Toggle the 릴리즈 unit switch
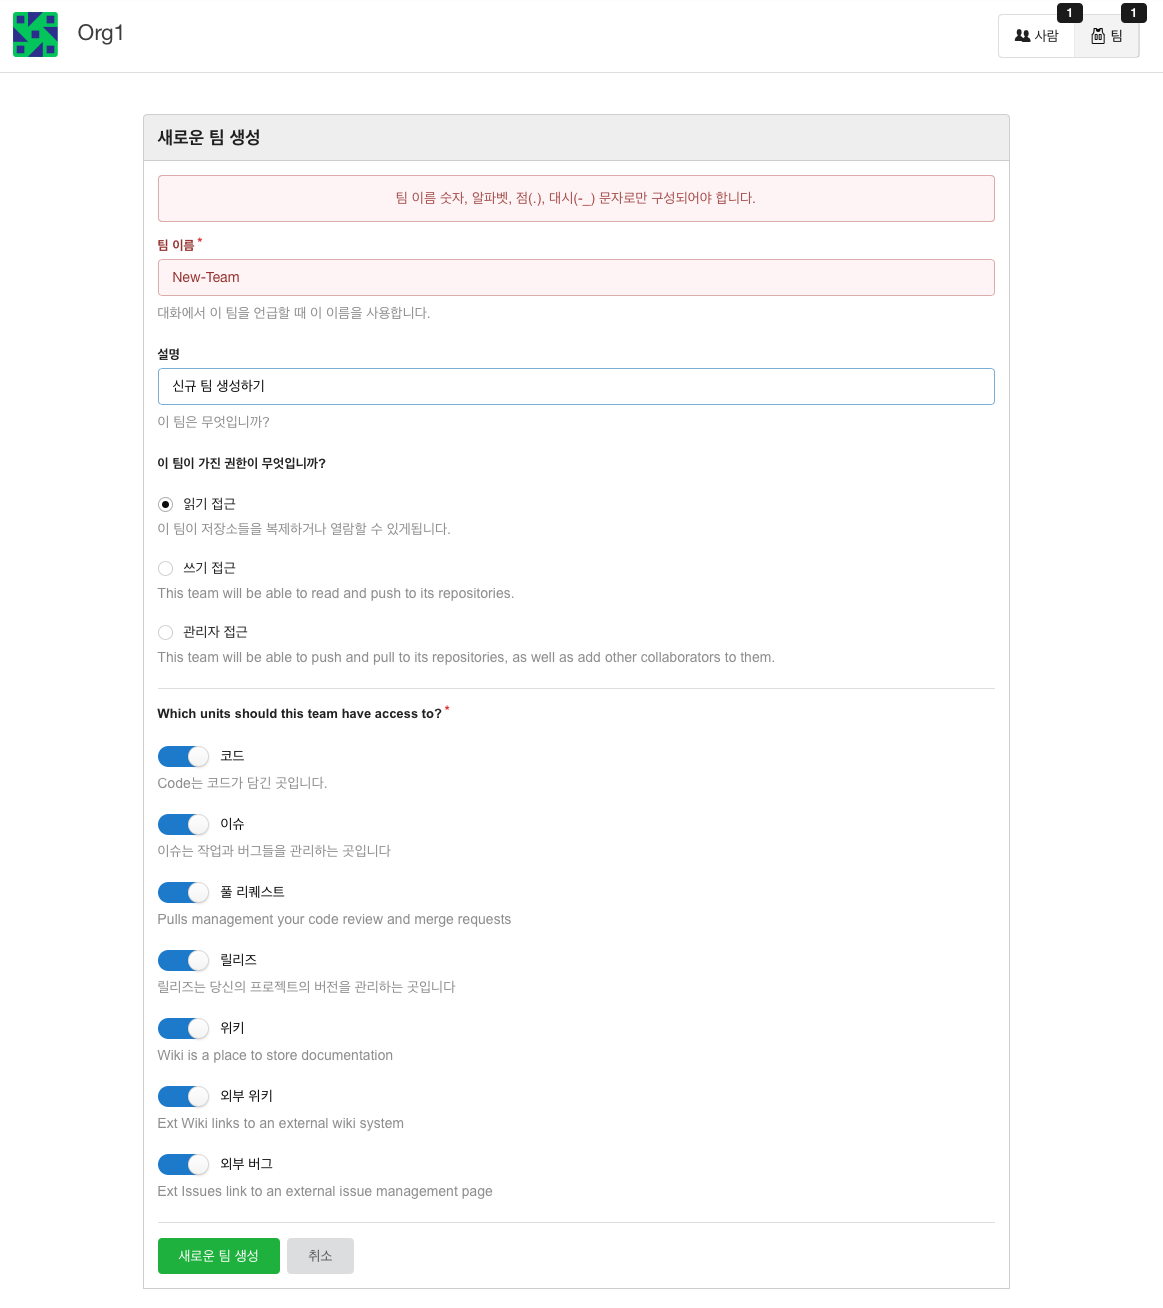This screenshot has height=1308, width=1163. 184,960
